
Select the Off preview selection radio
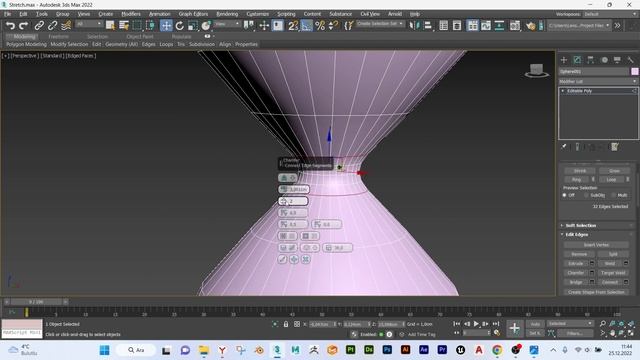(564, 196)
